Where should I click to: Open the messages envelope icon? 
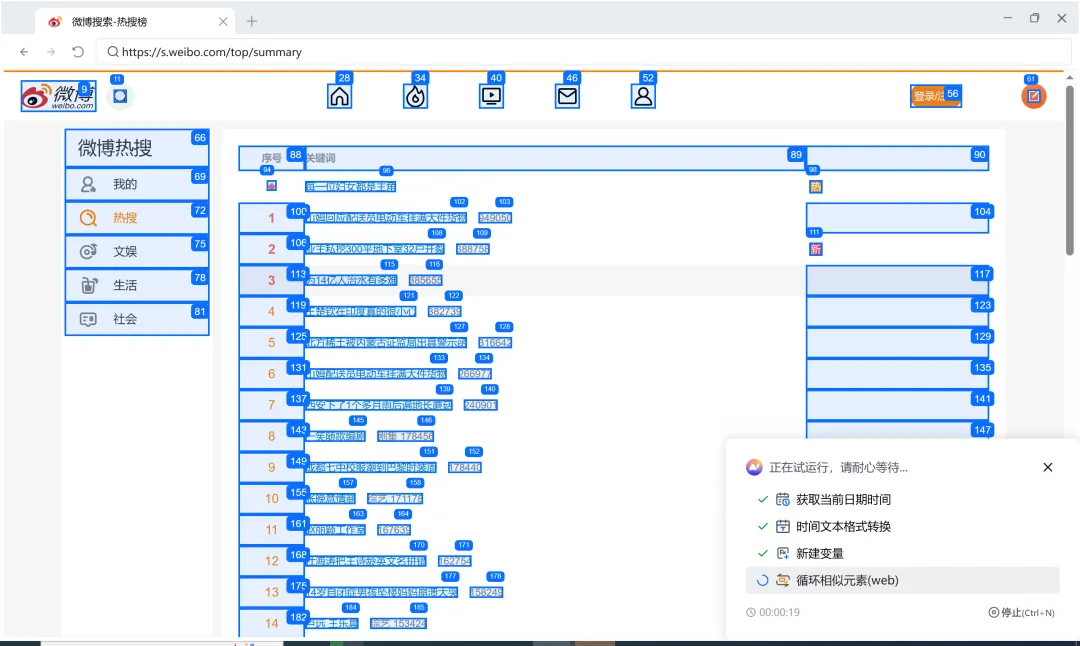(567, 96)
